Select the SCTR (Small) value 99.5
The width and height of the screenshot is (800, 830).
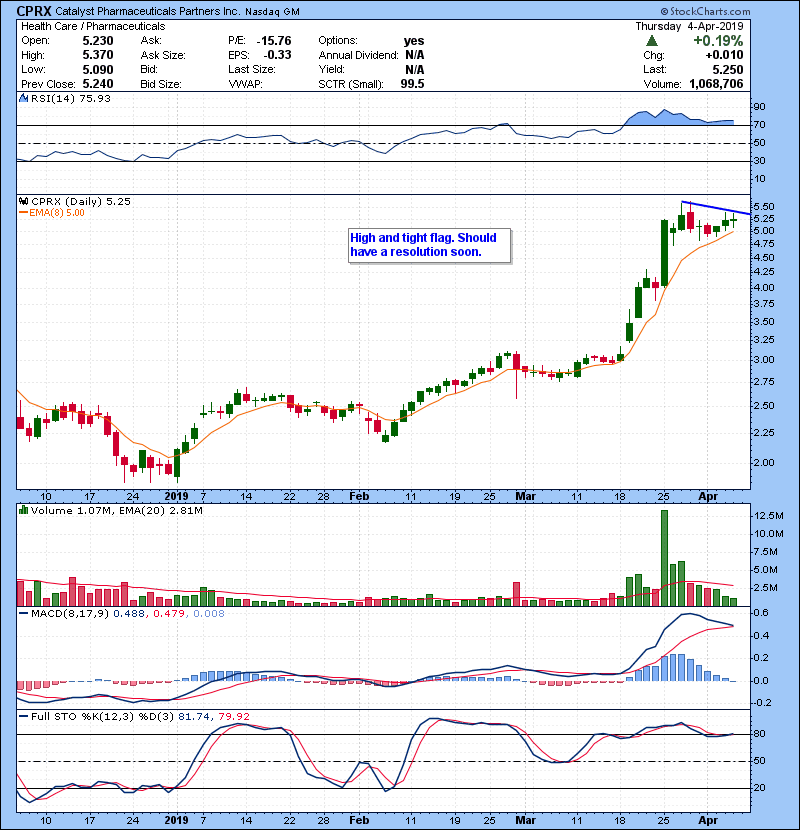(x=412, y=84)
